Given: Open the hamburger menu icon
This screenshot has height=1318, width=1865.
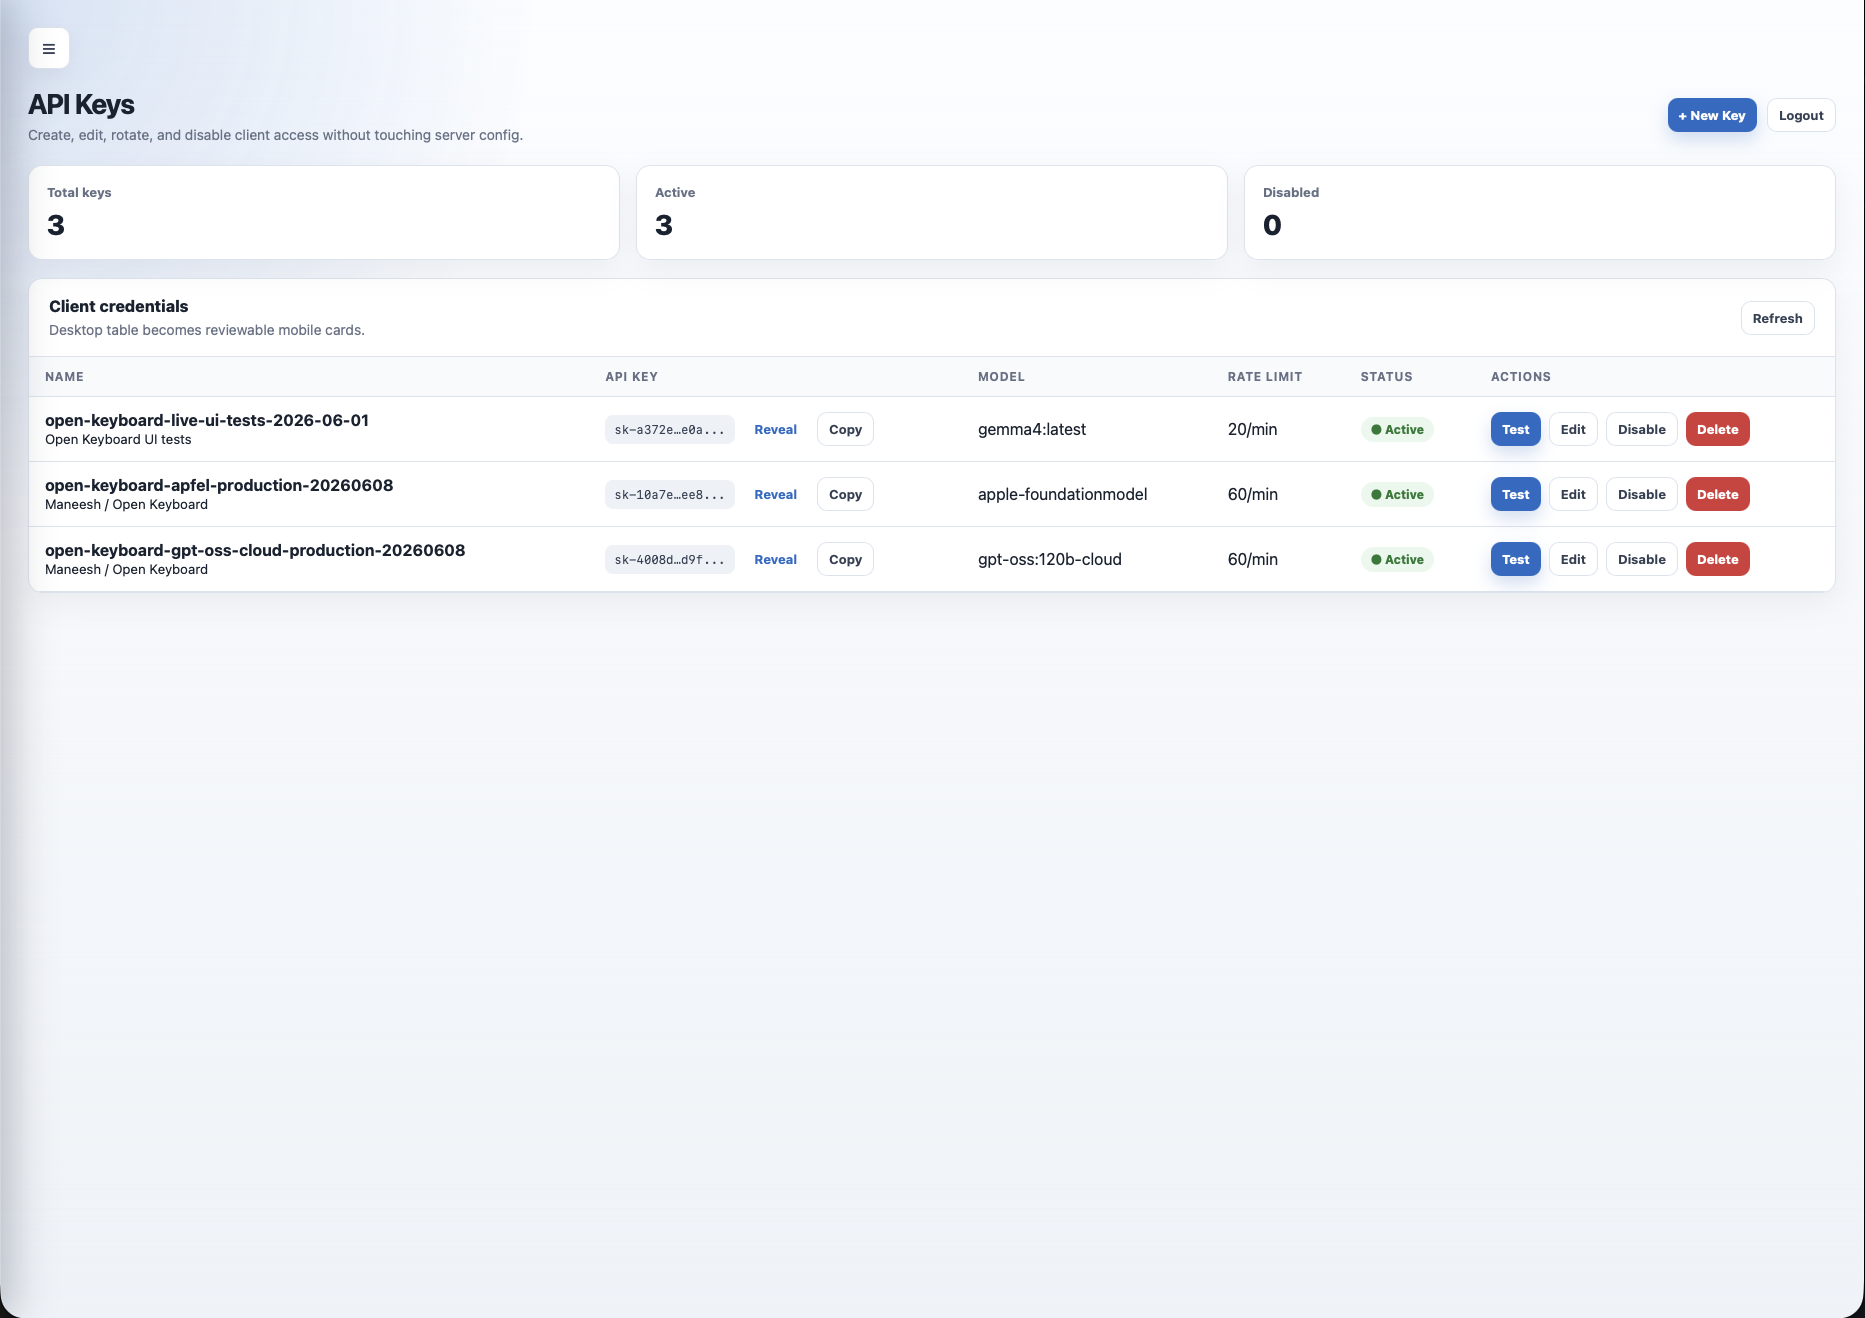Looking at the screenshot, I should [x=49, y=48].
